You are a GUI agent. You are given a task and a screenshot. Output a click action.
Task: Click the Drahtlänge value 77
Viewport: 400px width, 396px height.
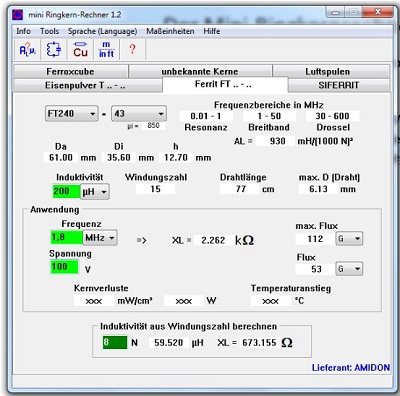pos(239,189)
